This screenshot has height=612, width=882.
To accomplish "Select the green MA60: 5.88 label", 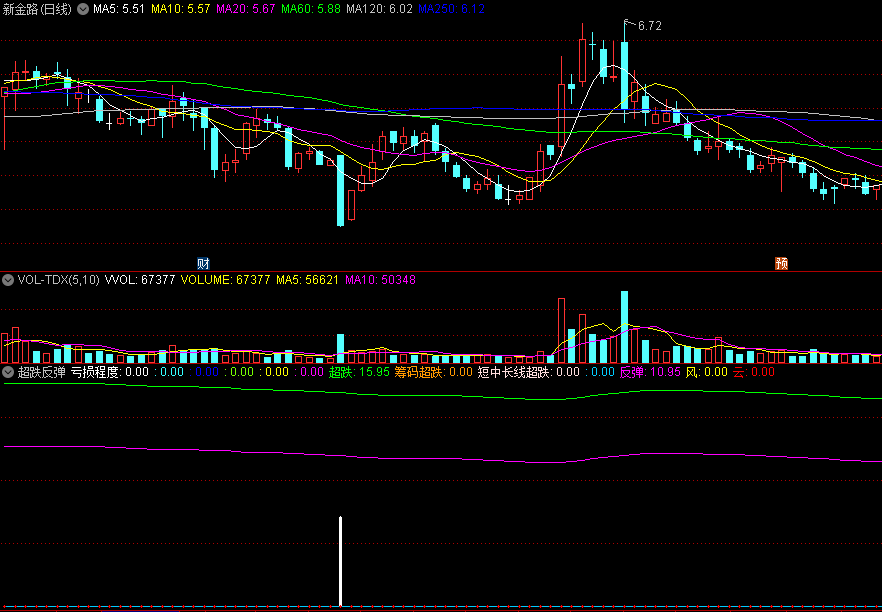I will click(311, 9).
